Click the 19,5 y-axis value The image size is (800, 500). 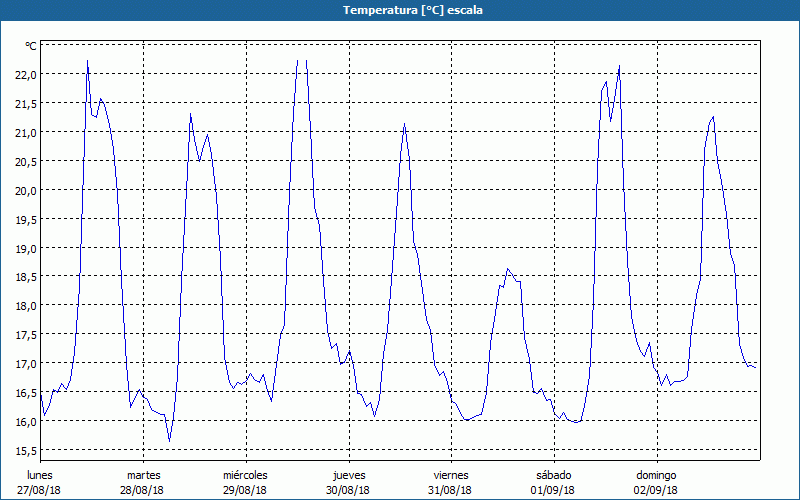26,219
